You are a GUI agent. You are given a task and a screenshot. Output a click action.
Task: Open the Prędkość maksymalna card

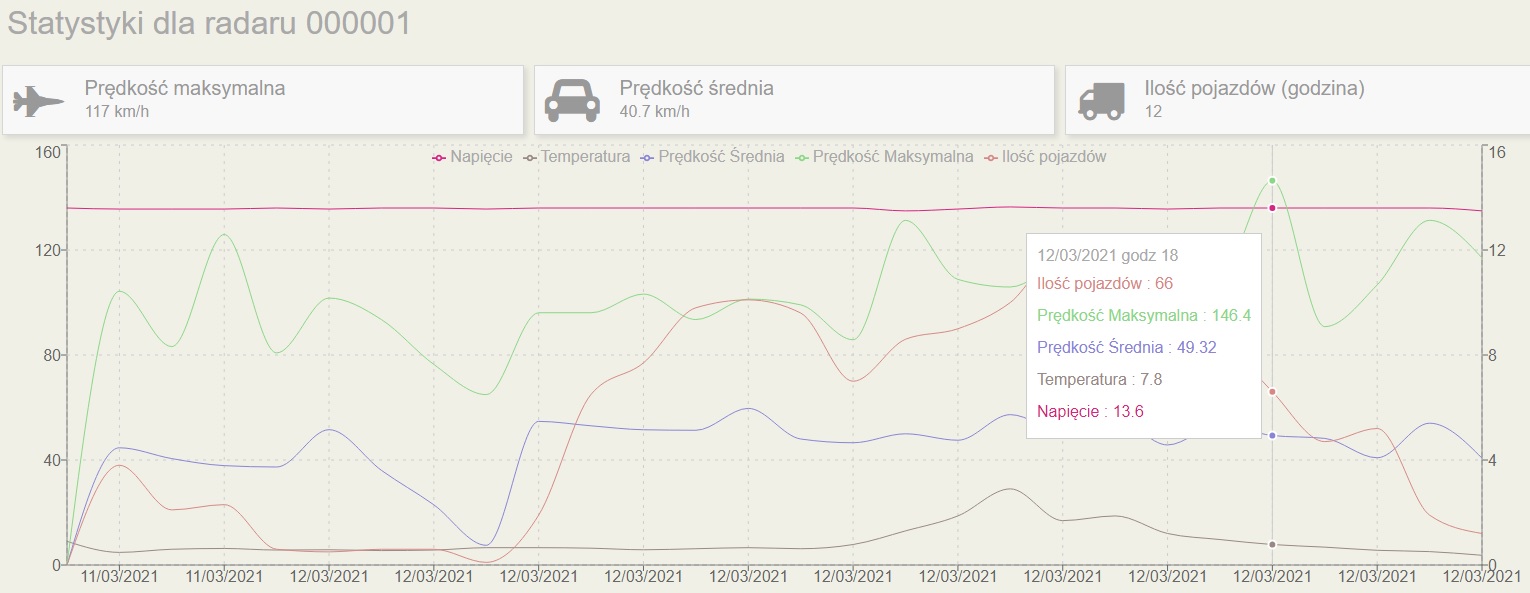click(263, 100)
